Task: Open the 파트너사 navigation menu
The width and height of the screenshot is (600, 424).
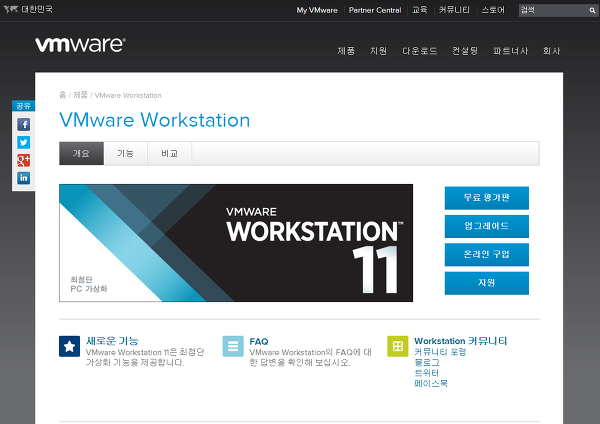Action: pos(510,51)
